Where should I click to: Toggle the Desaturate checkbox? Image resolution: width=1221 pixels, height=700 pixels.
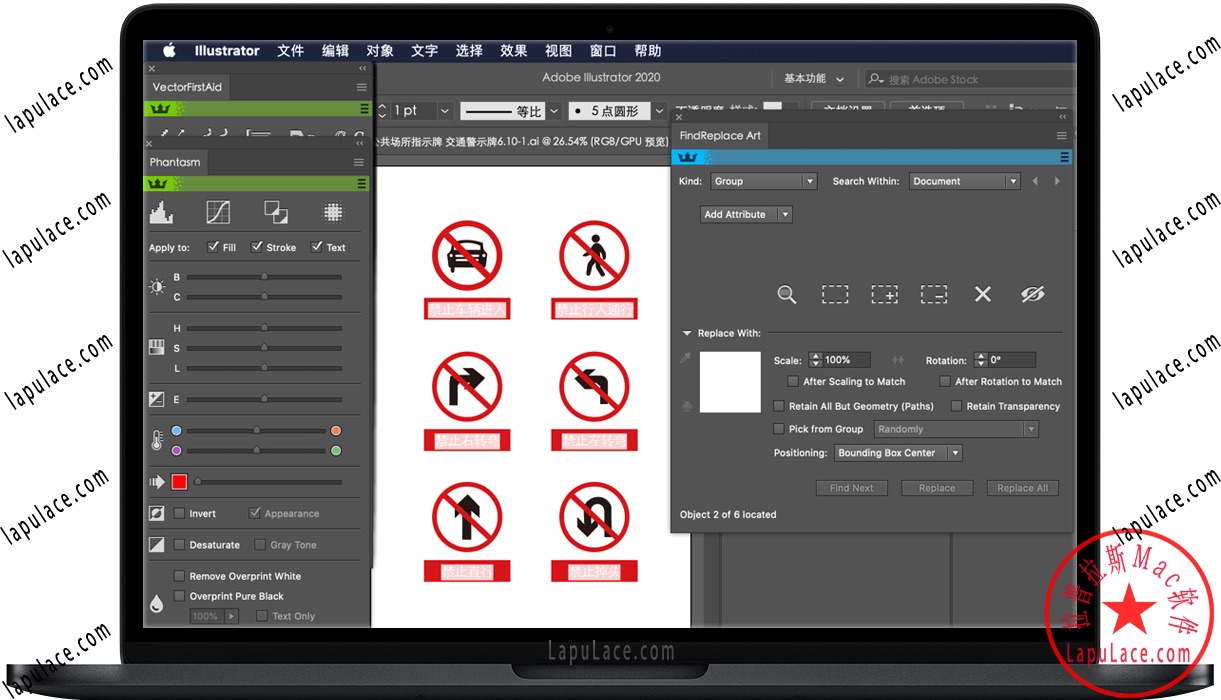180,545
